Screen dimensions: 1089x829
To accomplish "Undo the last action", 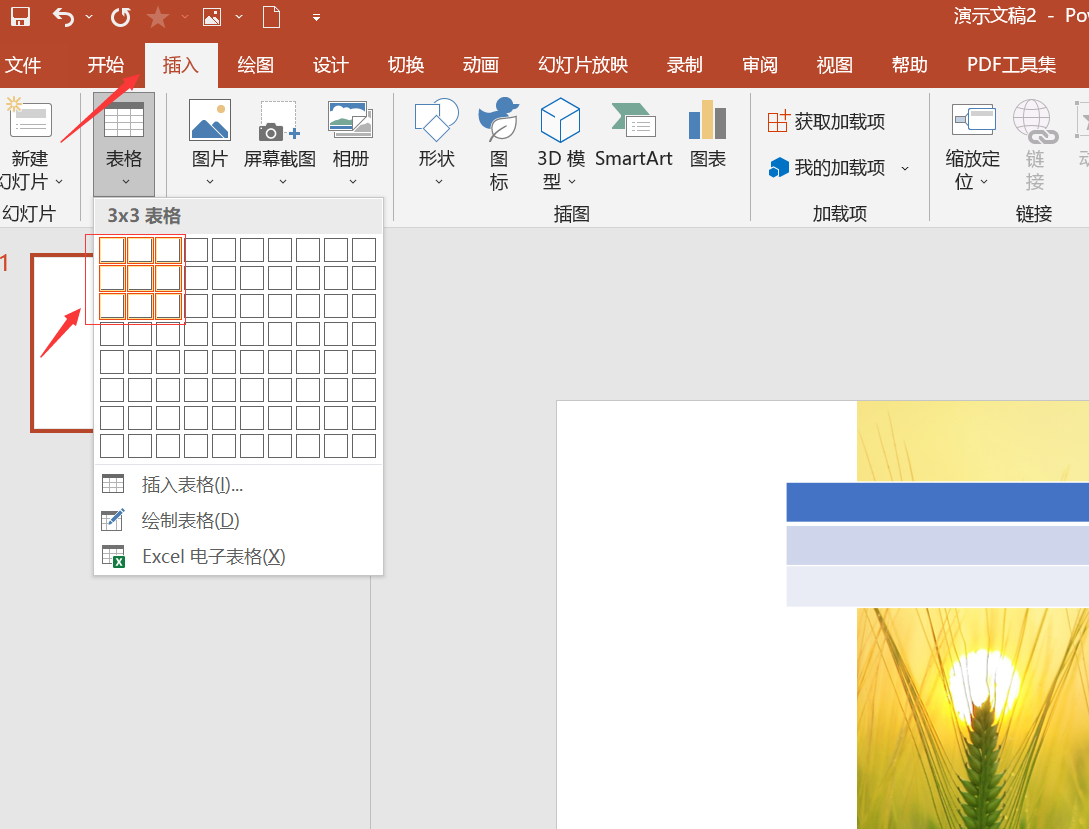I will (x=63, y=17).
